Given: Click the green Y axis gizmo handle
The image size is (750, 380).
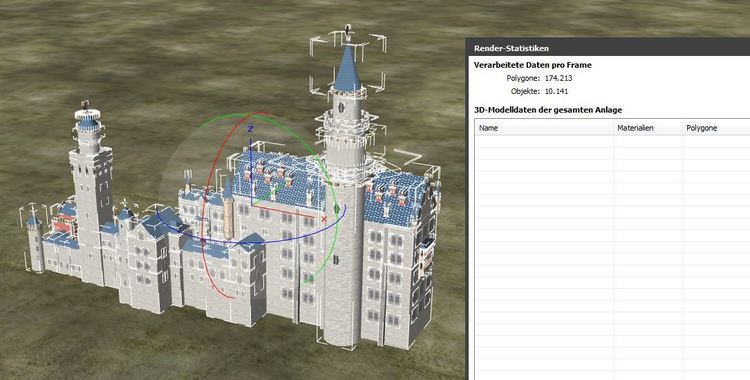Looking at the screenshot, I should point(336,208).
